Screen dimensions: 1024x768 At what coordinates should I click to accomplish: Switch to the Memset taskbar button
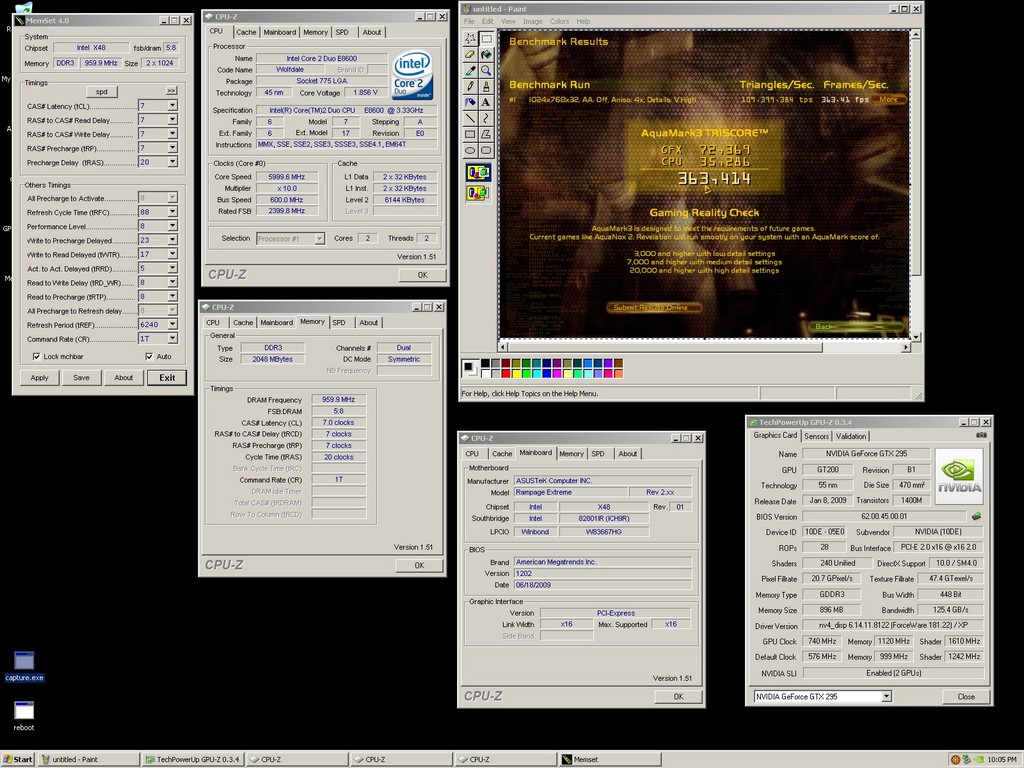pos(610,759)
